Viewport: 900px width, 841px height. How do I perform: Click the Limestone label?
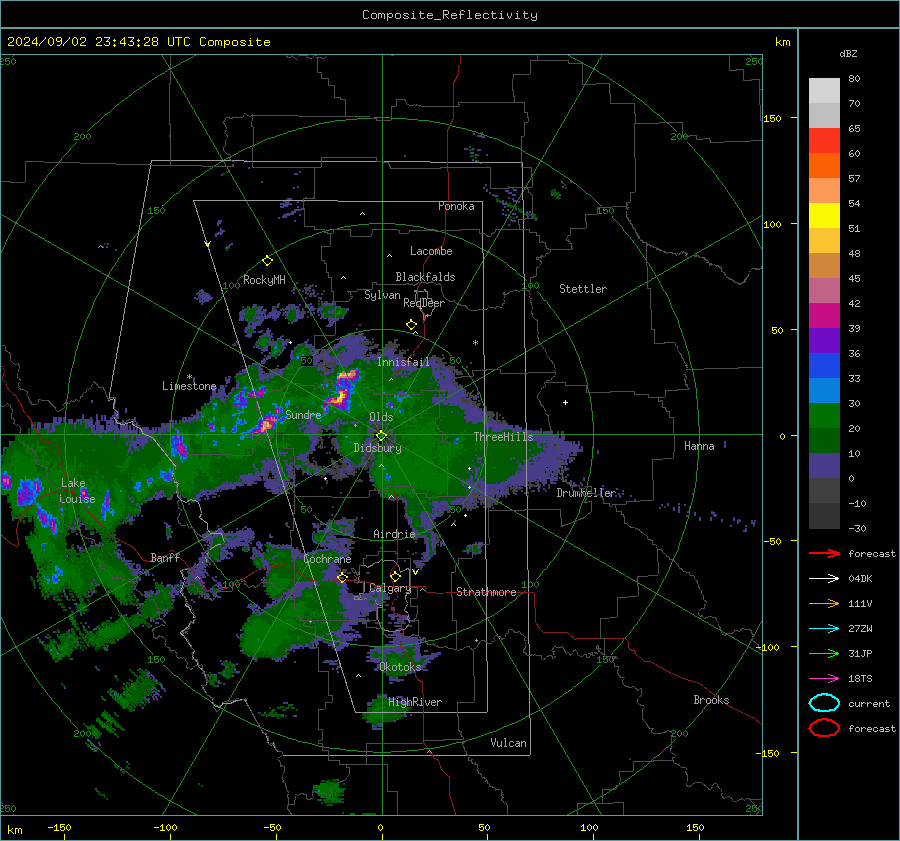189,386
